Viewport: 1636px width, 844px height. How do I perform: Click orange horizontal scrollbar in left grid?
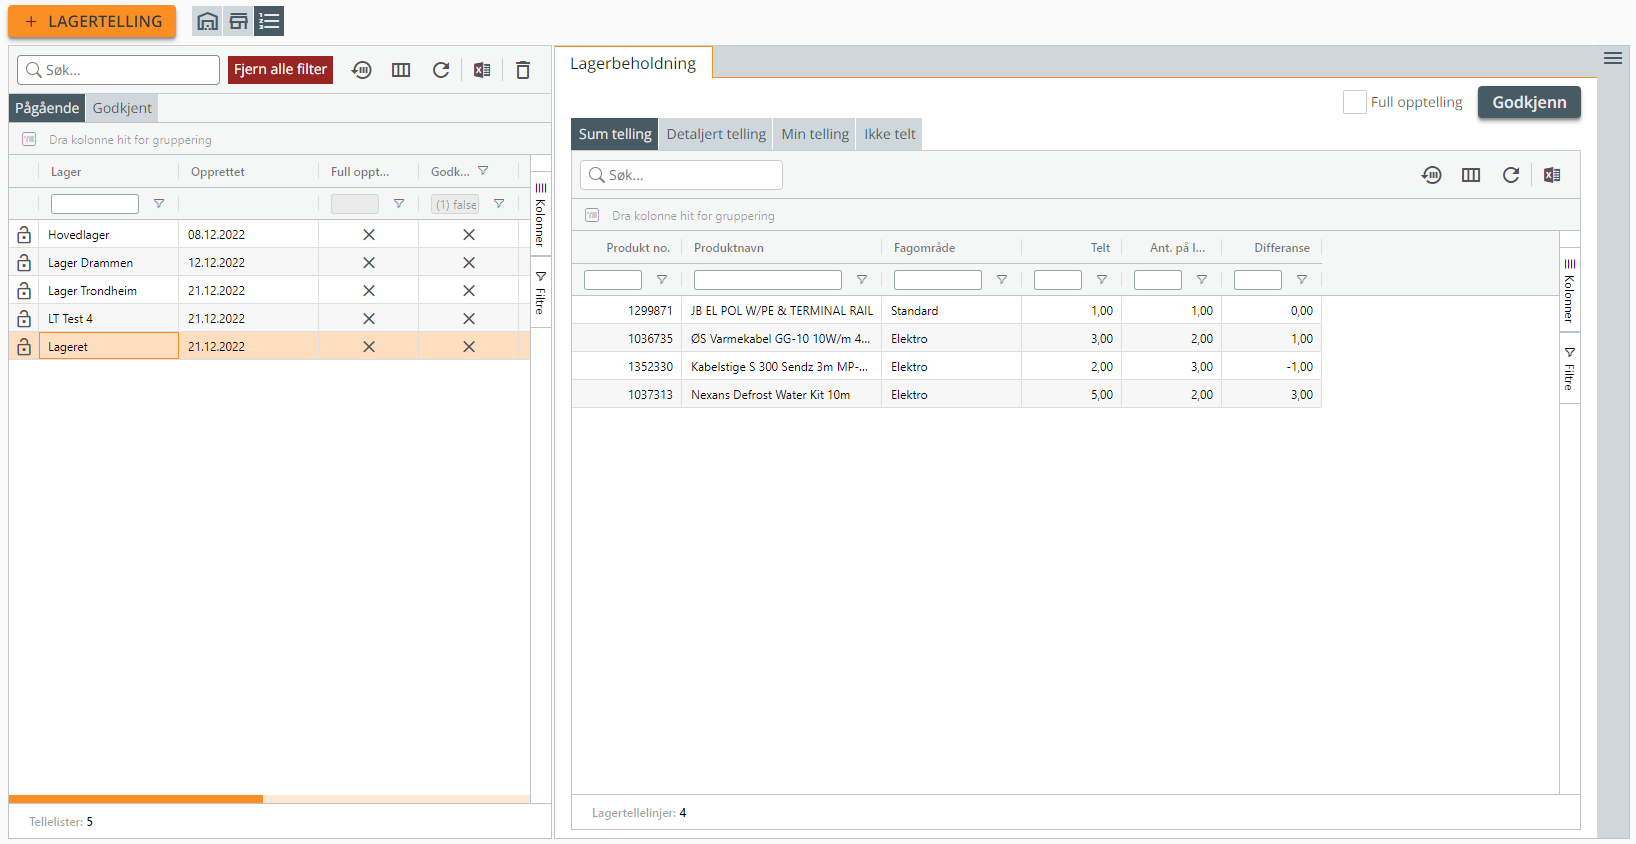(136, 799)
